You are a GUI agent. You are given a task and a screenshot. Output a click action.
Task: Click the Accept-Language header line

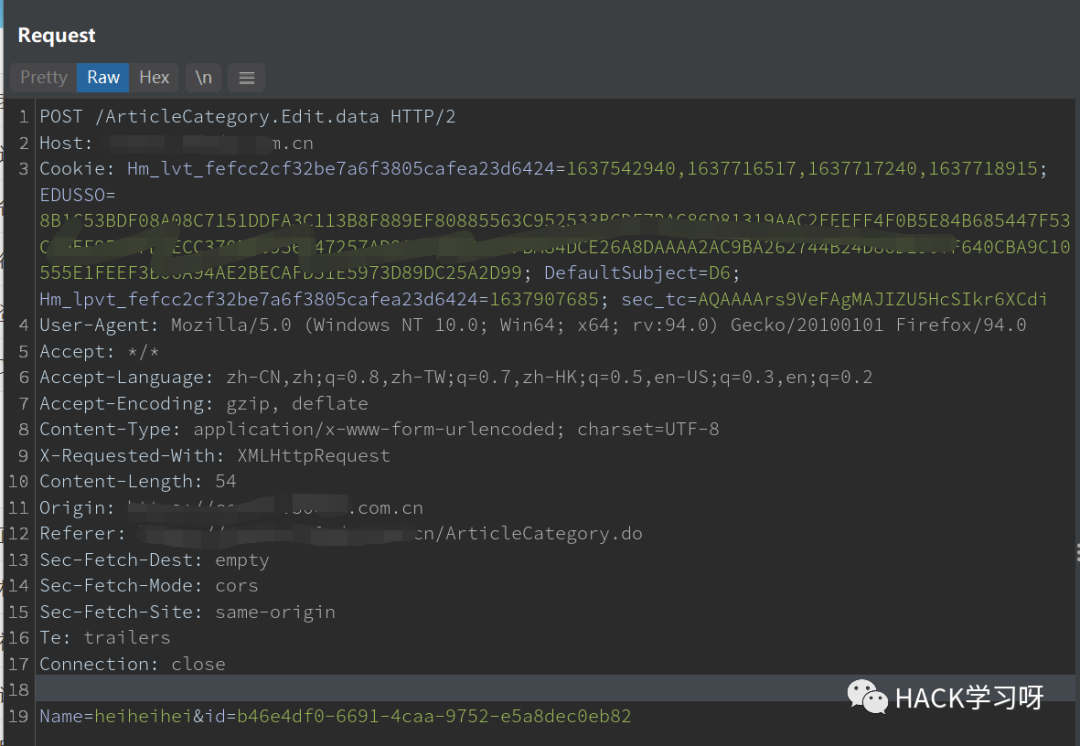(x=456, y=377)
